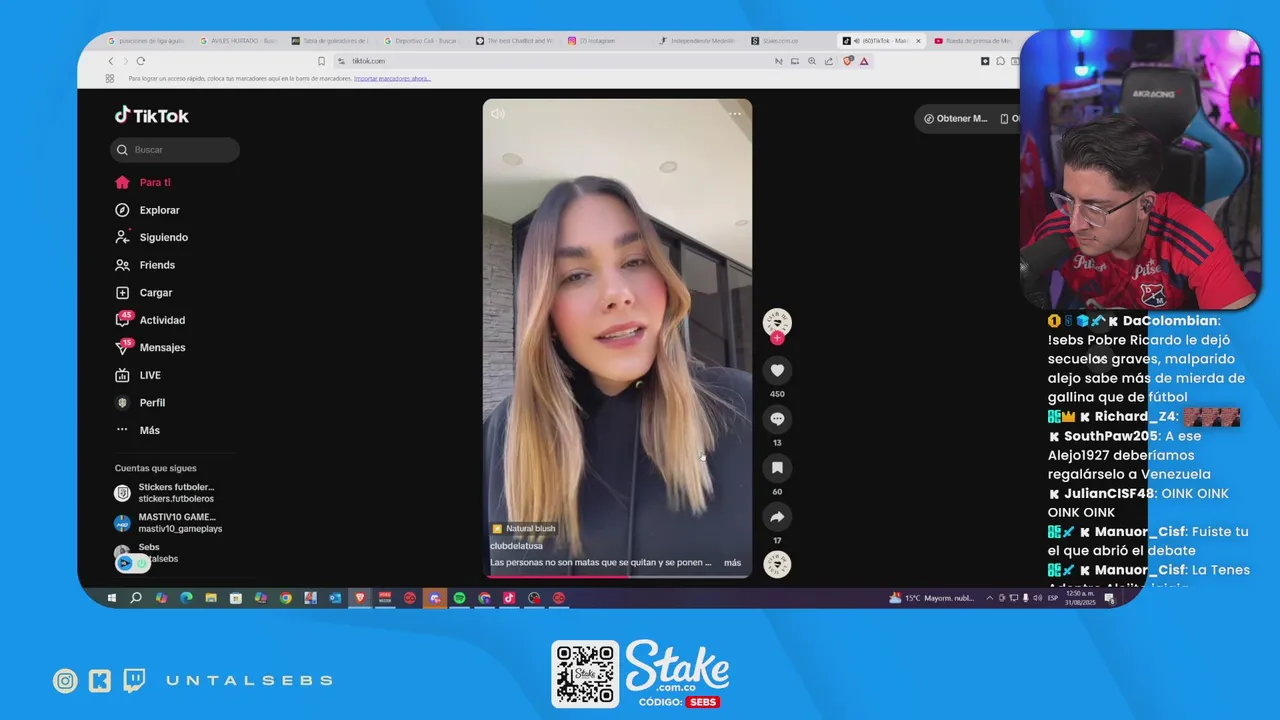Follow creator using red plus button
This screenshot has width=1280, height=720.
pyautogui.click(x=777, y=338)
